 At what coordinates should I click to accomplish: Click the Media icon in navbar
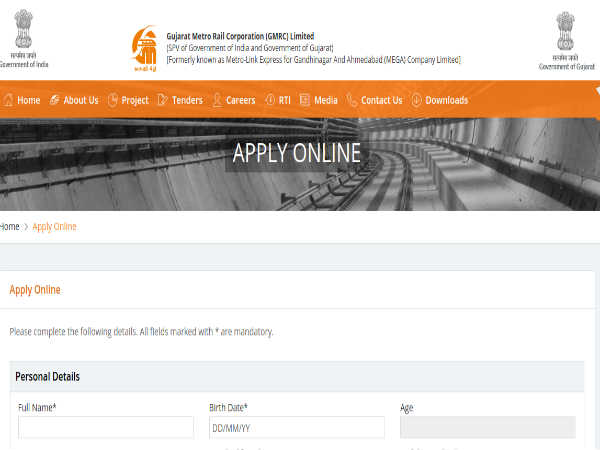point(305,100)
